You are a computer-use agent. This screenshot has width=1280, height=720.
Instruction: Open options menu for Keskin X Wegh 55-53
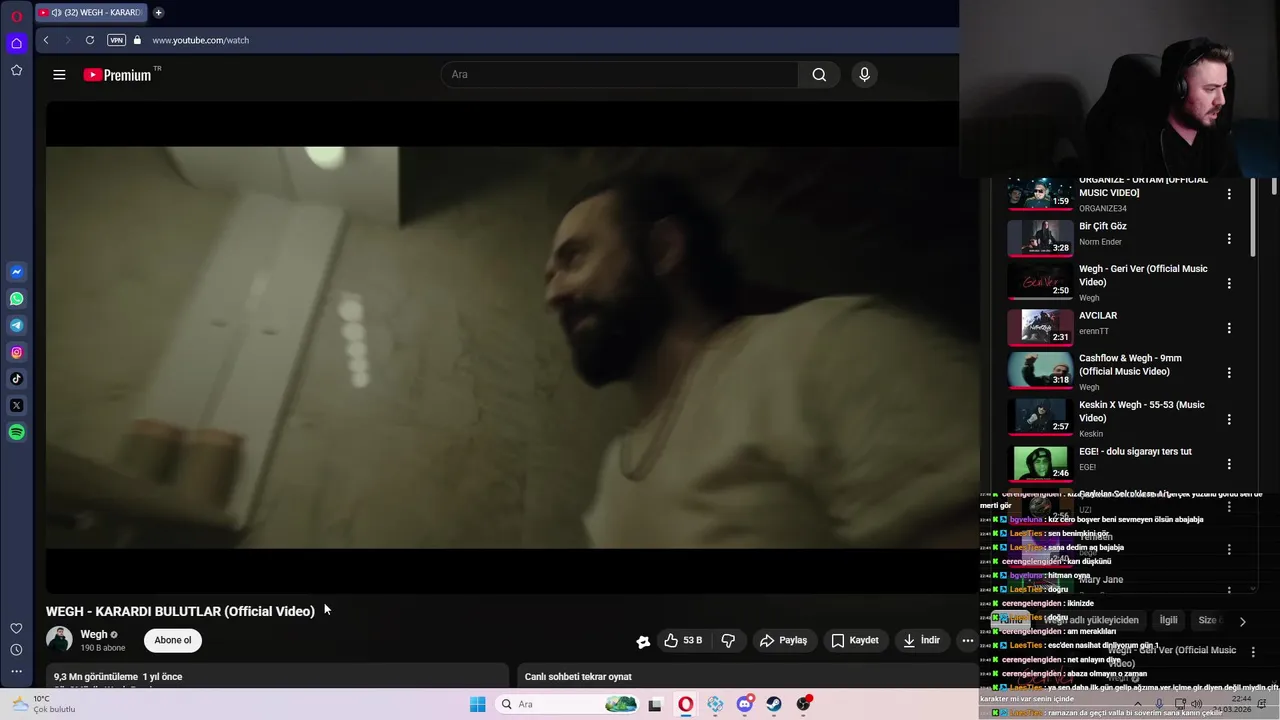(1229, 419)
